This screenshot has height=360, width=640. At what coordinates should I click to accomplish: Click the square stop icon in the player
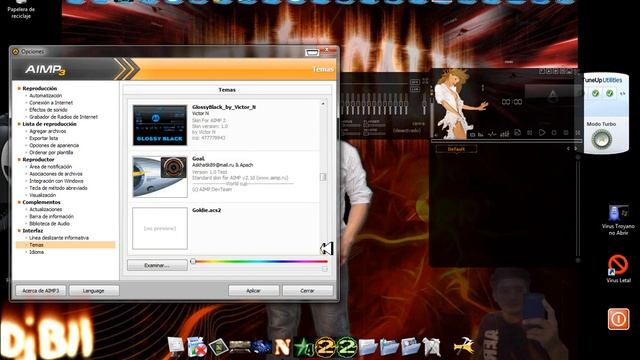coord(554,133)
